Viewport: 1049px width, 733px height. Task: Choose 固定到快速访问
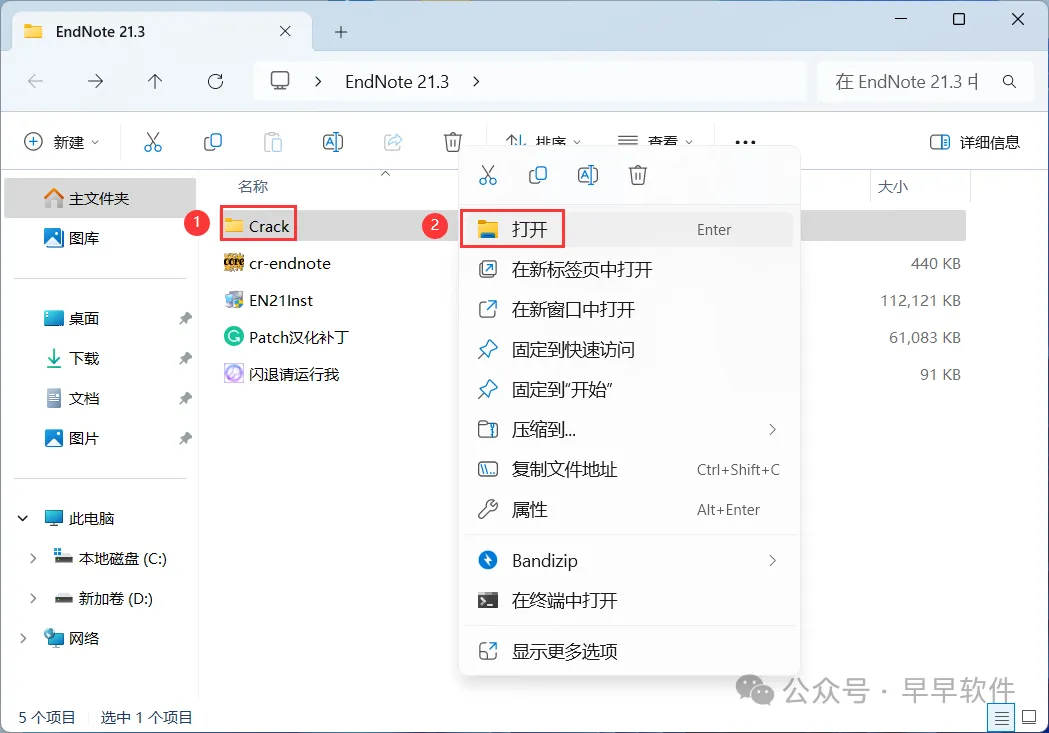tap(629, 350)
